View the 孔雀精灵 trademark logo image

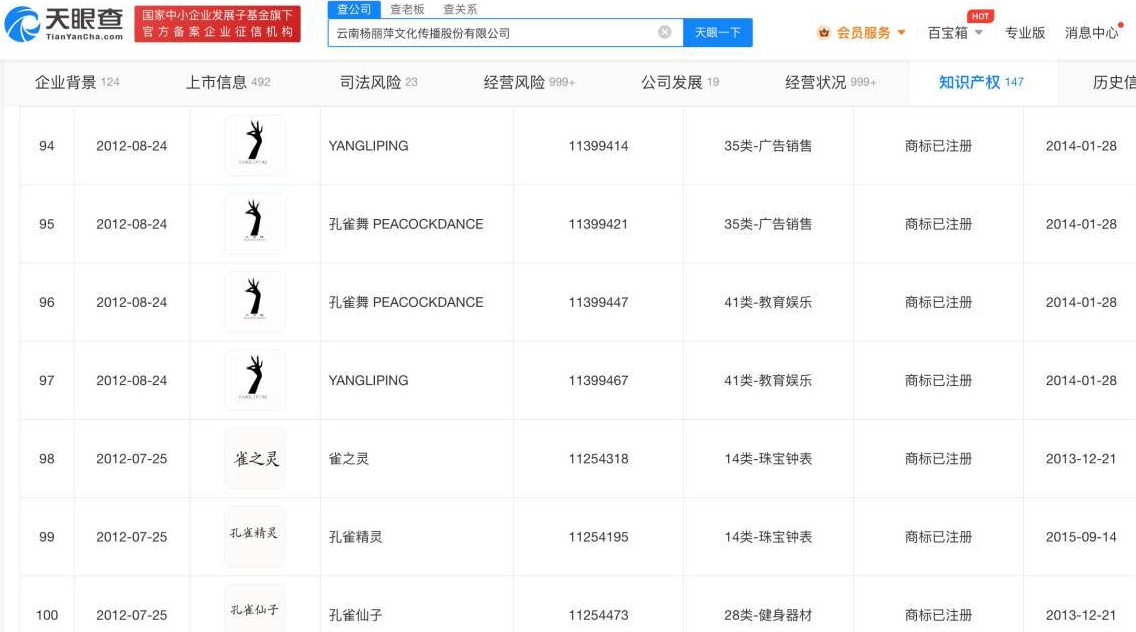pyautogui.click(x=254, y=534)
